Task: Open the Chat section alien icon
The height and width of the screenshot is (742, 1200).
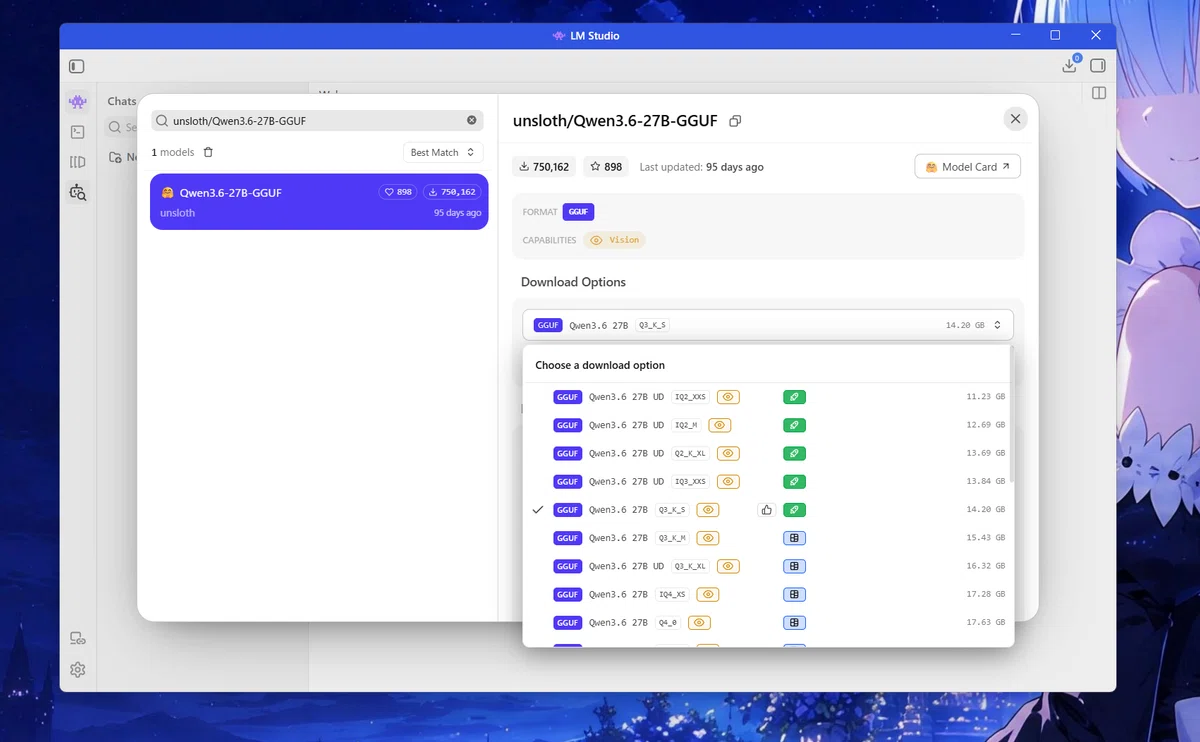Action: click(77, 102)
